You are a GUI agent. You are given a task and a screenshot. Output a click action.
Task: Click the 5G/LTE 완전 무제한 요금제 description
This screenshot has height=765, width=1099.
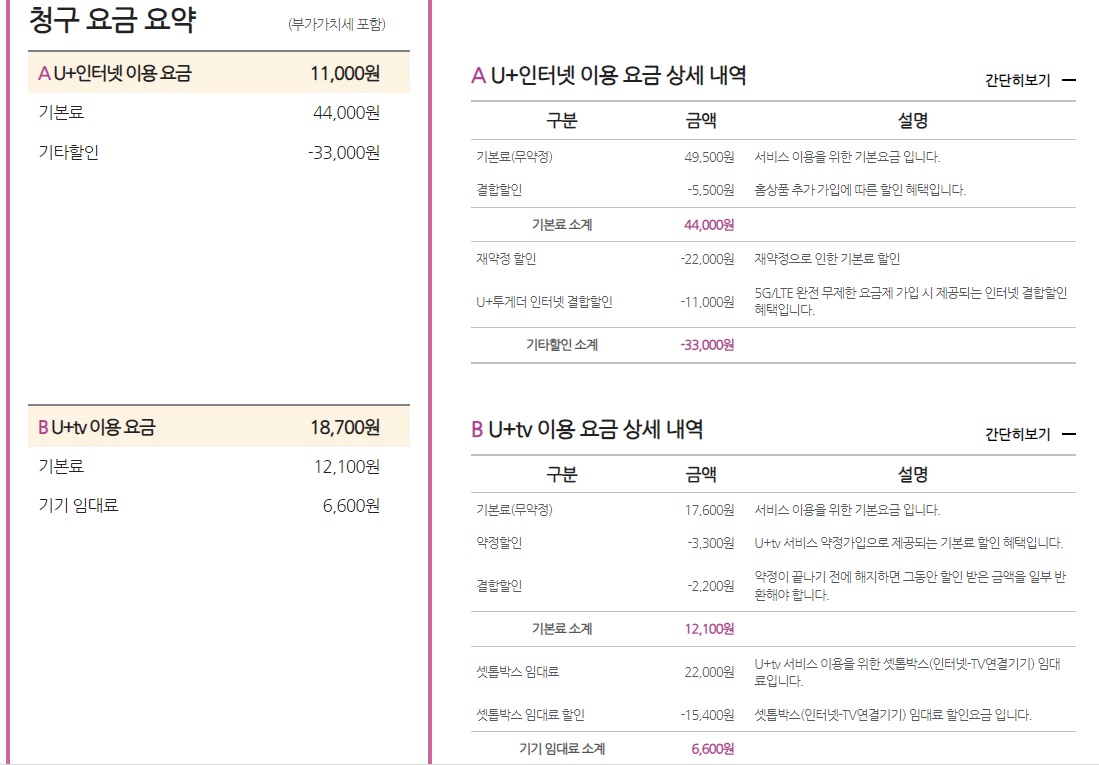pyautogui.click(x=910, y=302)
